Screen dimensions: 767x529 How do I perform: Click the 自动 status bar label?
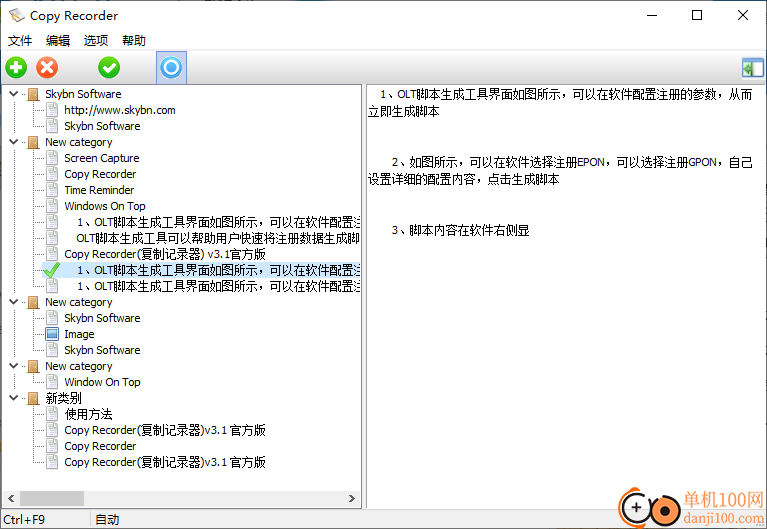[107, 519]
